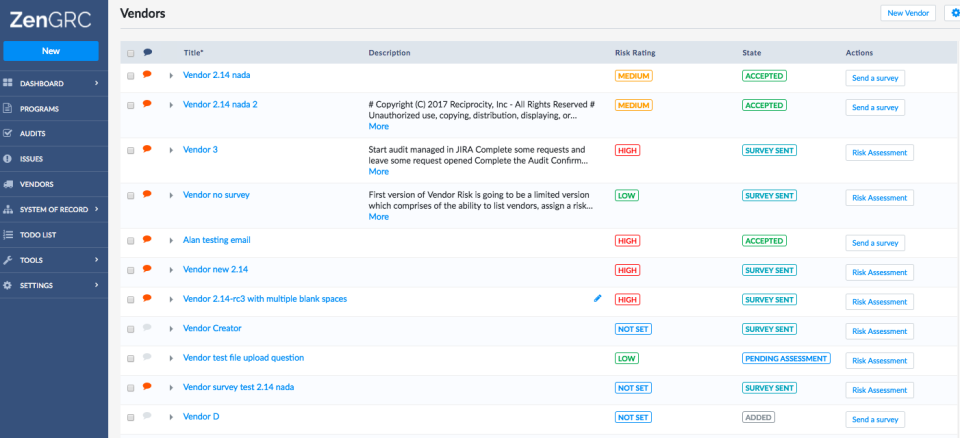The width and height of the screenshot is (960, 438).
Task: Expand the Vendor 2.14 nada row
Action: click(171, 75)
